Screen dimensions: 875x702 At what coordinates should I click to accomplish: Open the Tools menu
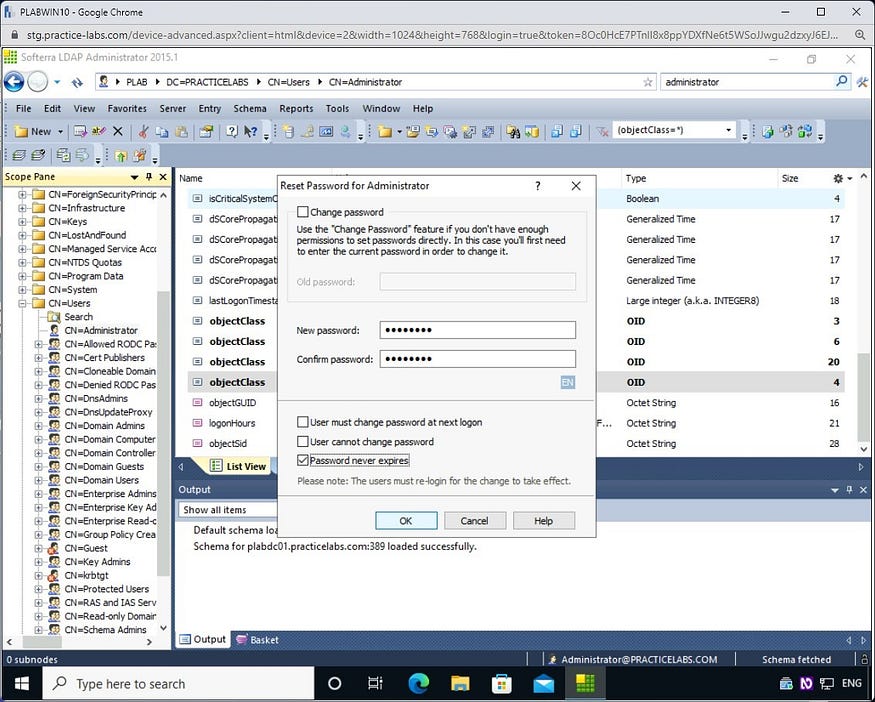tap(337, 108)
